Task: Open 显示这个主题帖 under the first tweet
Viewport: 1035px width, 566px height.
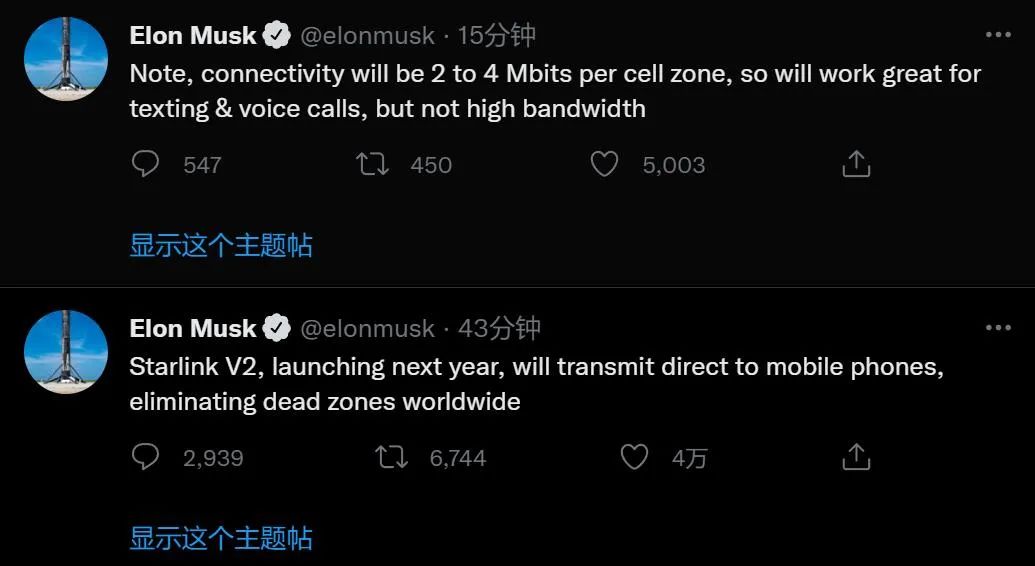Action: pos(220,246)
